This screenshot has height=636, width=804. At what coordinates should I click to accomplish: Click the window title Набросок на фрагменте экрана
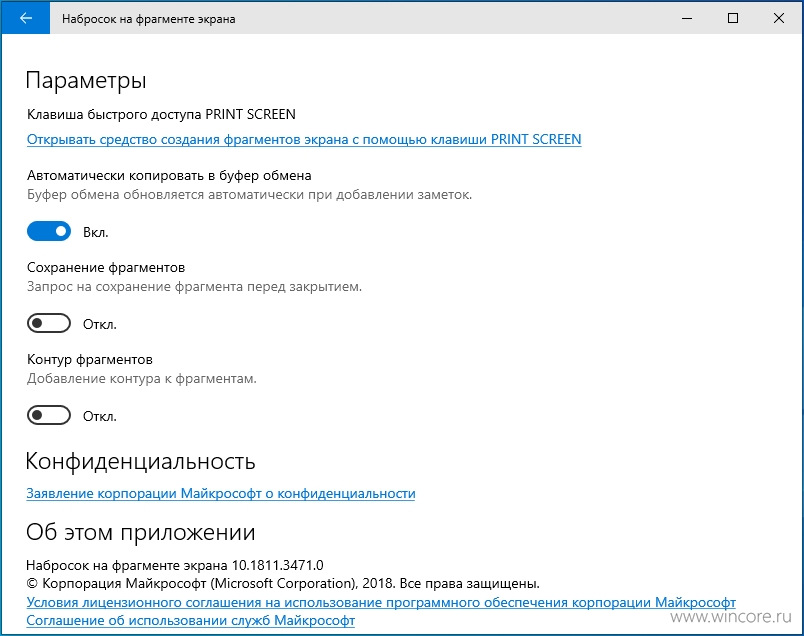(x=149, y=19)
